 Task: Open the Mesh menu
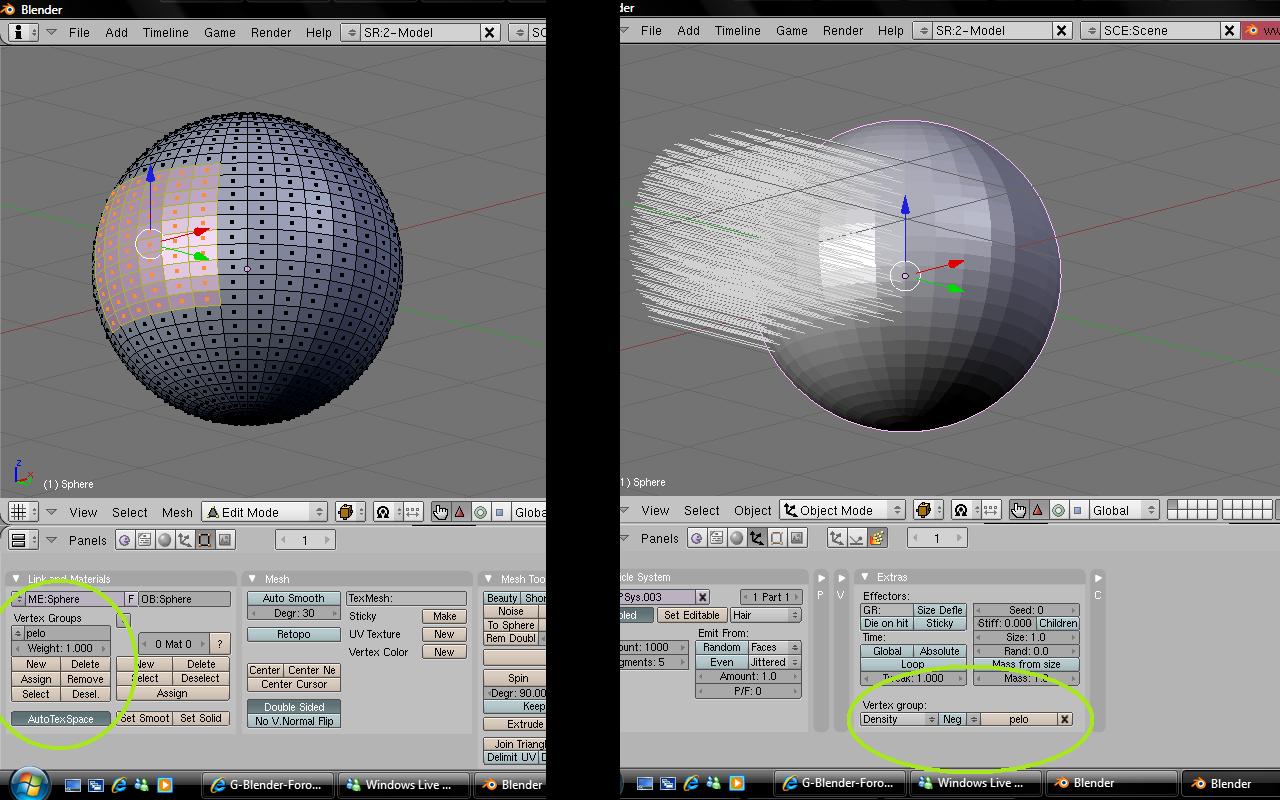pos(177,512)
